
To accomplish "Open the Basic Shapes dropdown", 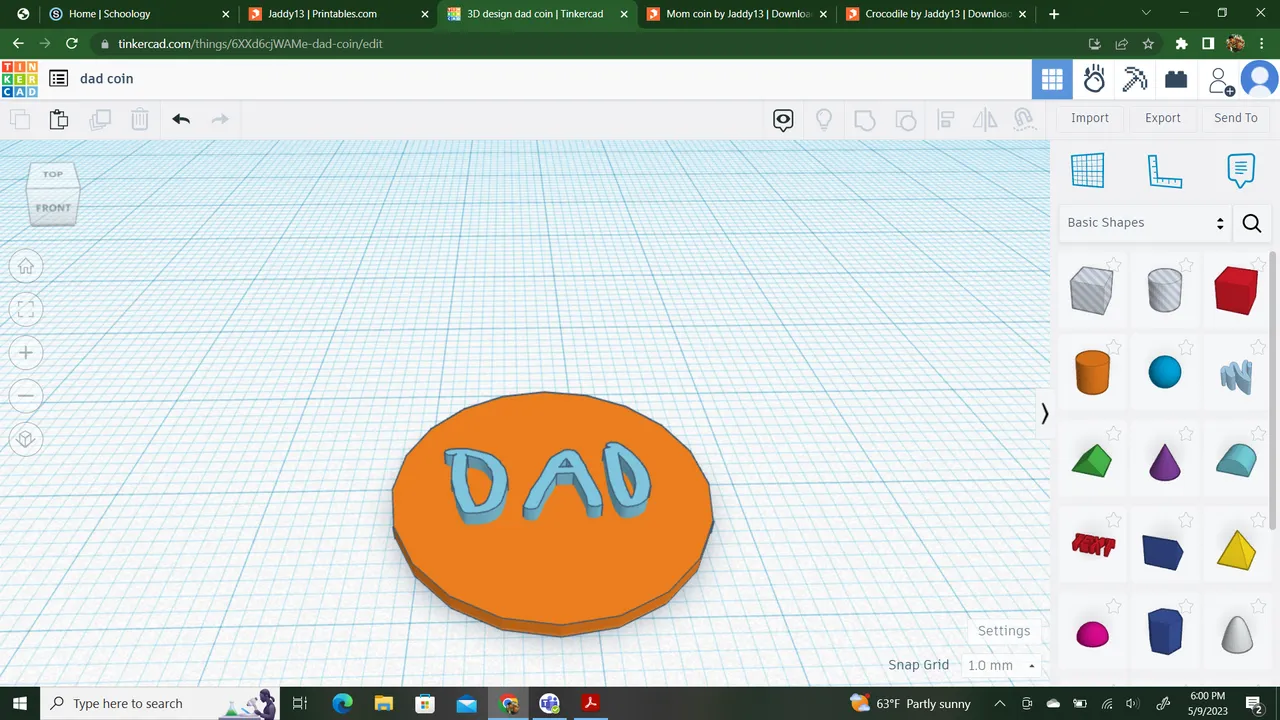I will click(1144, 222).
